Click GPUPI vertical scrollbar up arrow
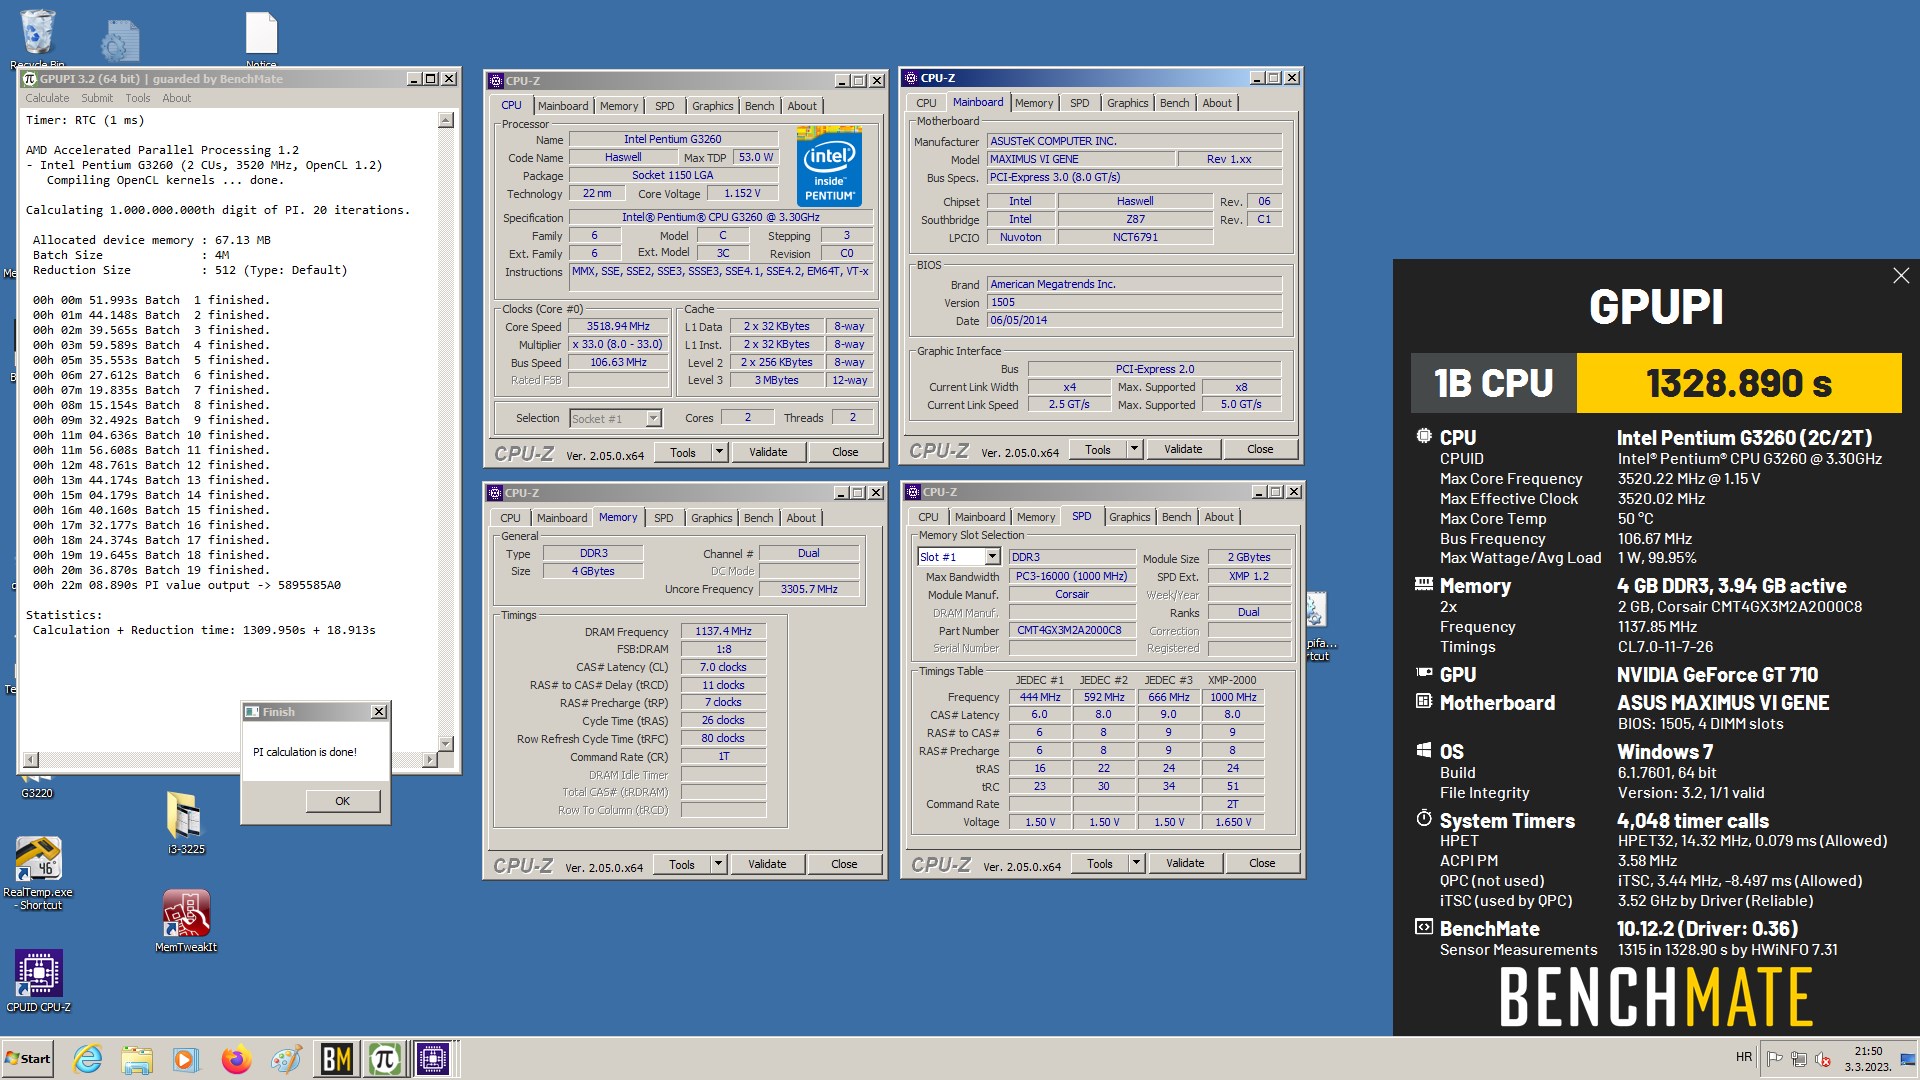This screenshot has width=1920, height=1080. coord(446,120)
